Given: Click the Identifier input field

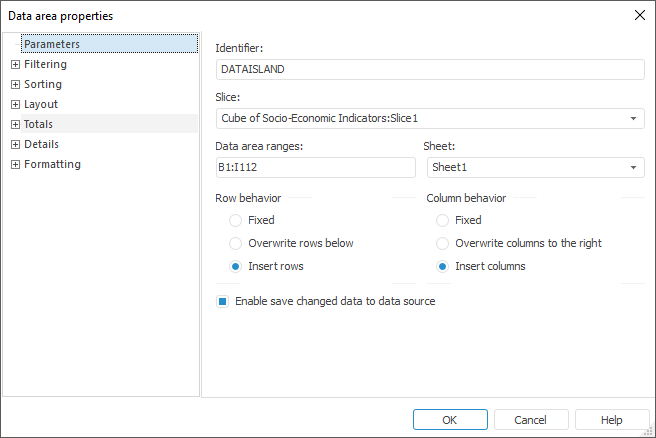Looking at the screenshot, I should click(430, 69).
